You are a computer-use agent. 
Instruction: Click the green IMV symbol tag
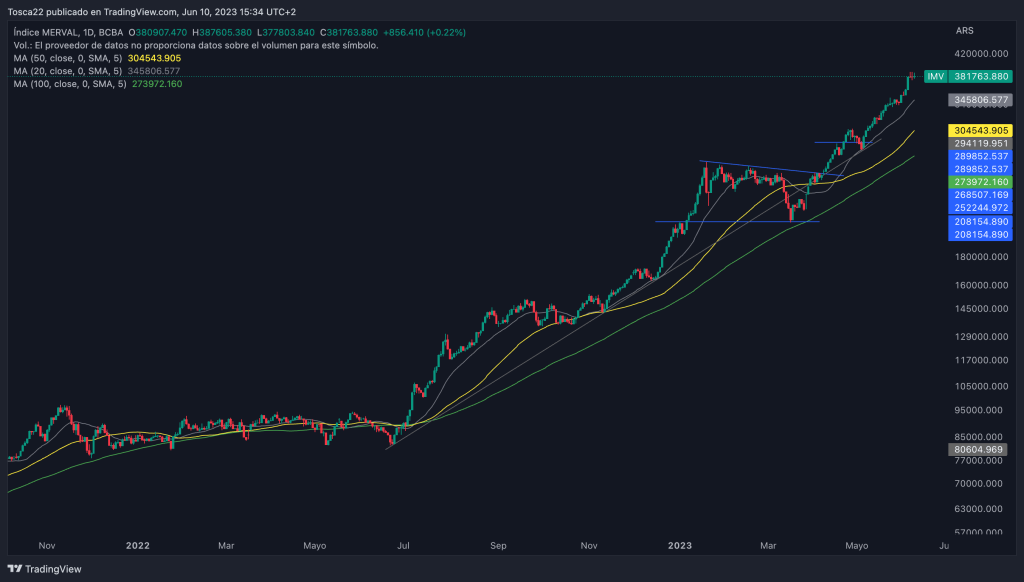coord(935,76)
